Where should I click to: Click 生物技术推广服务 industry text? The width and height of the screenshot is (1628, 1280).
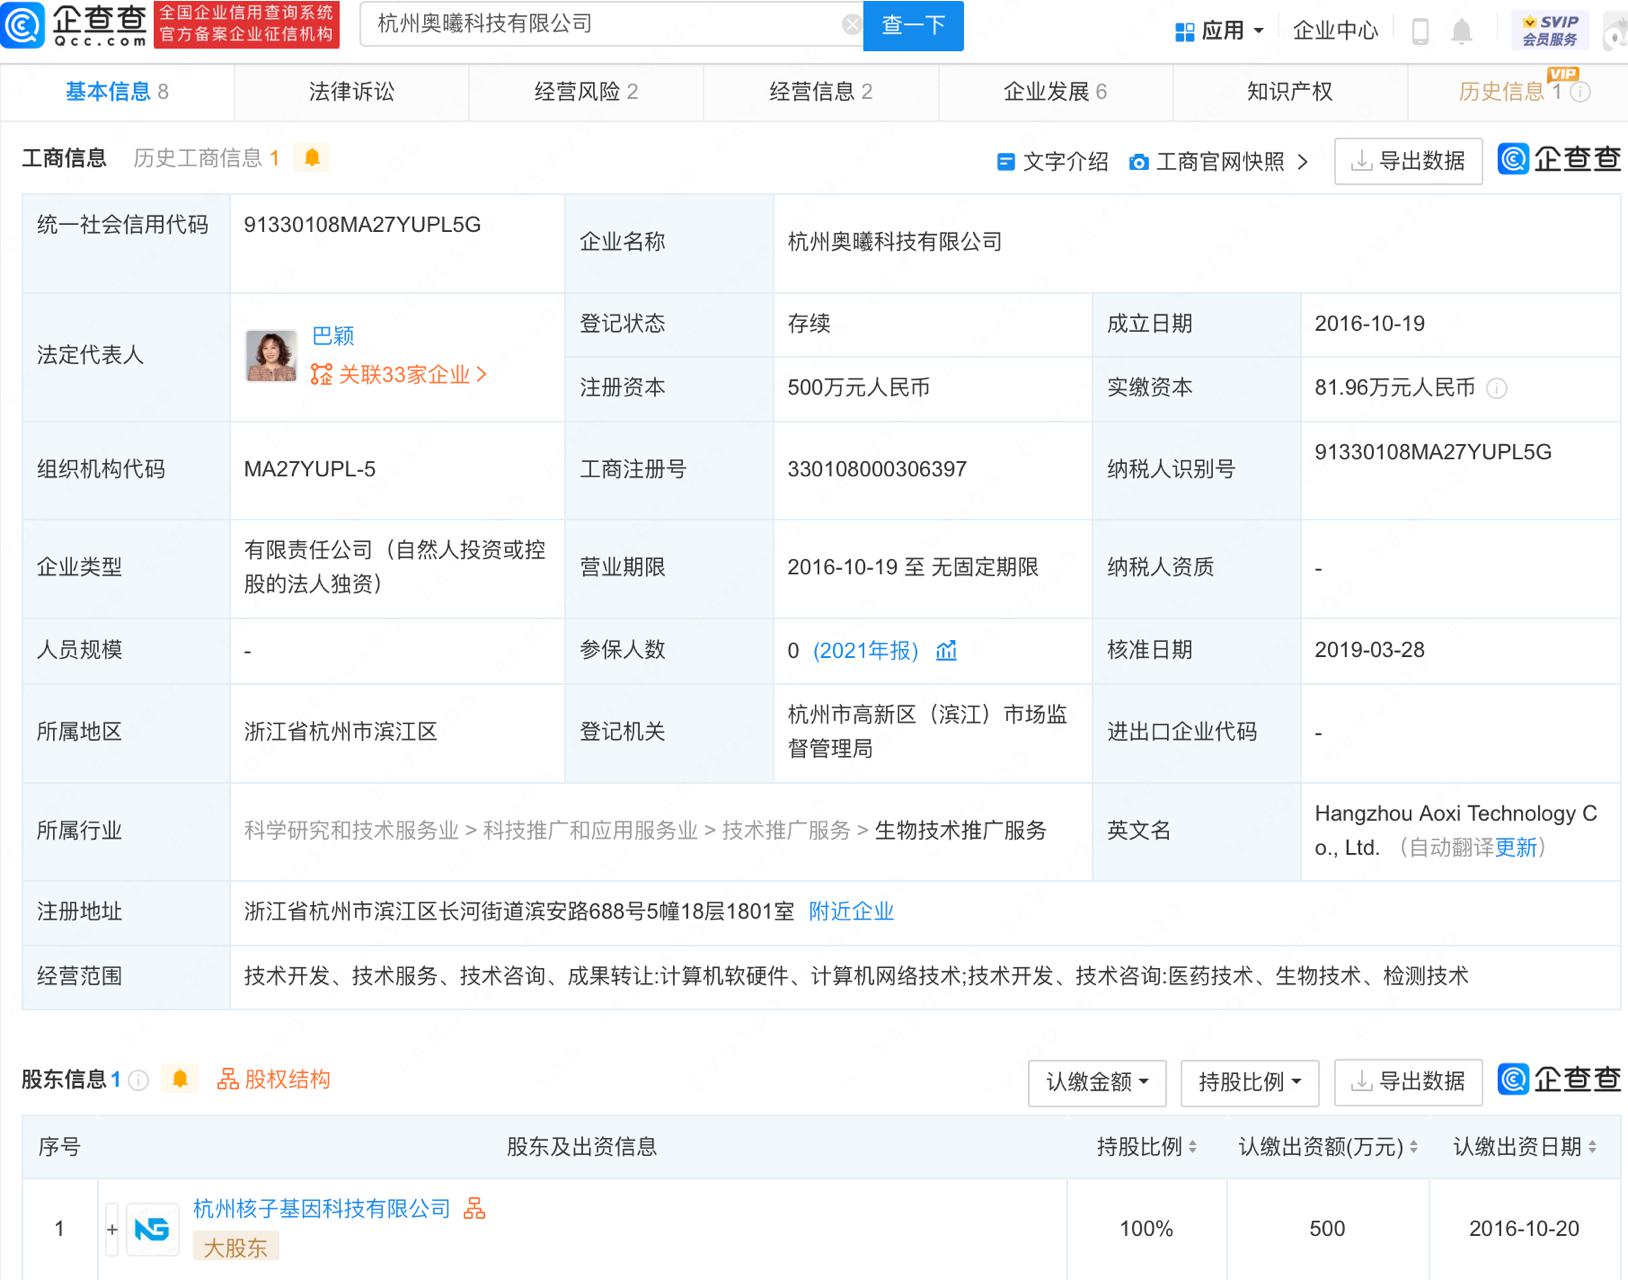coord(960,831)
